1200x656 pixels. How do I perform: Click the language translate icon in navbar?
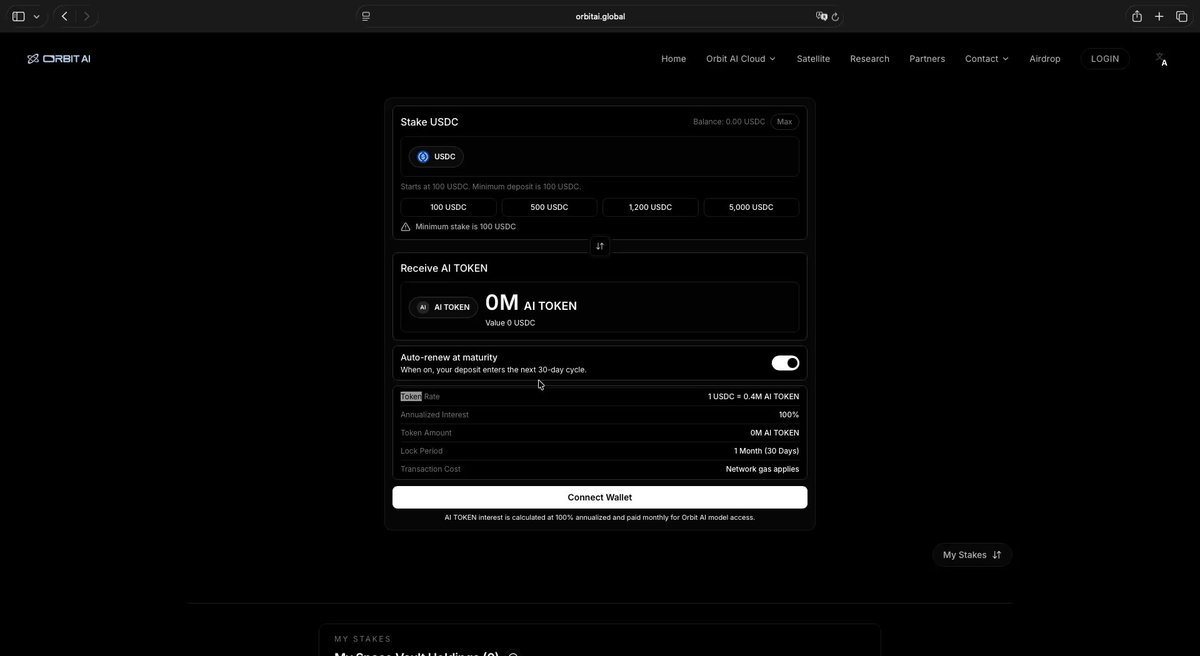point(1161,59)
